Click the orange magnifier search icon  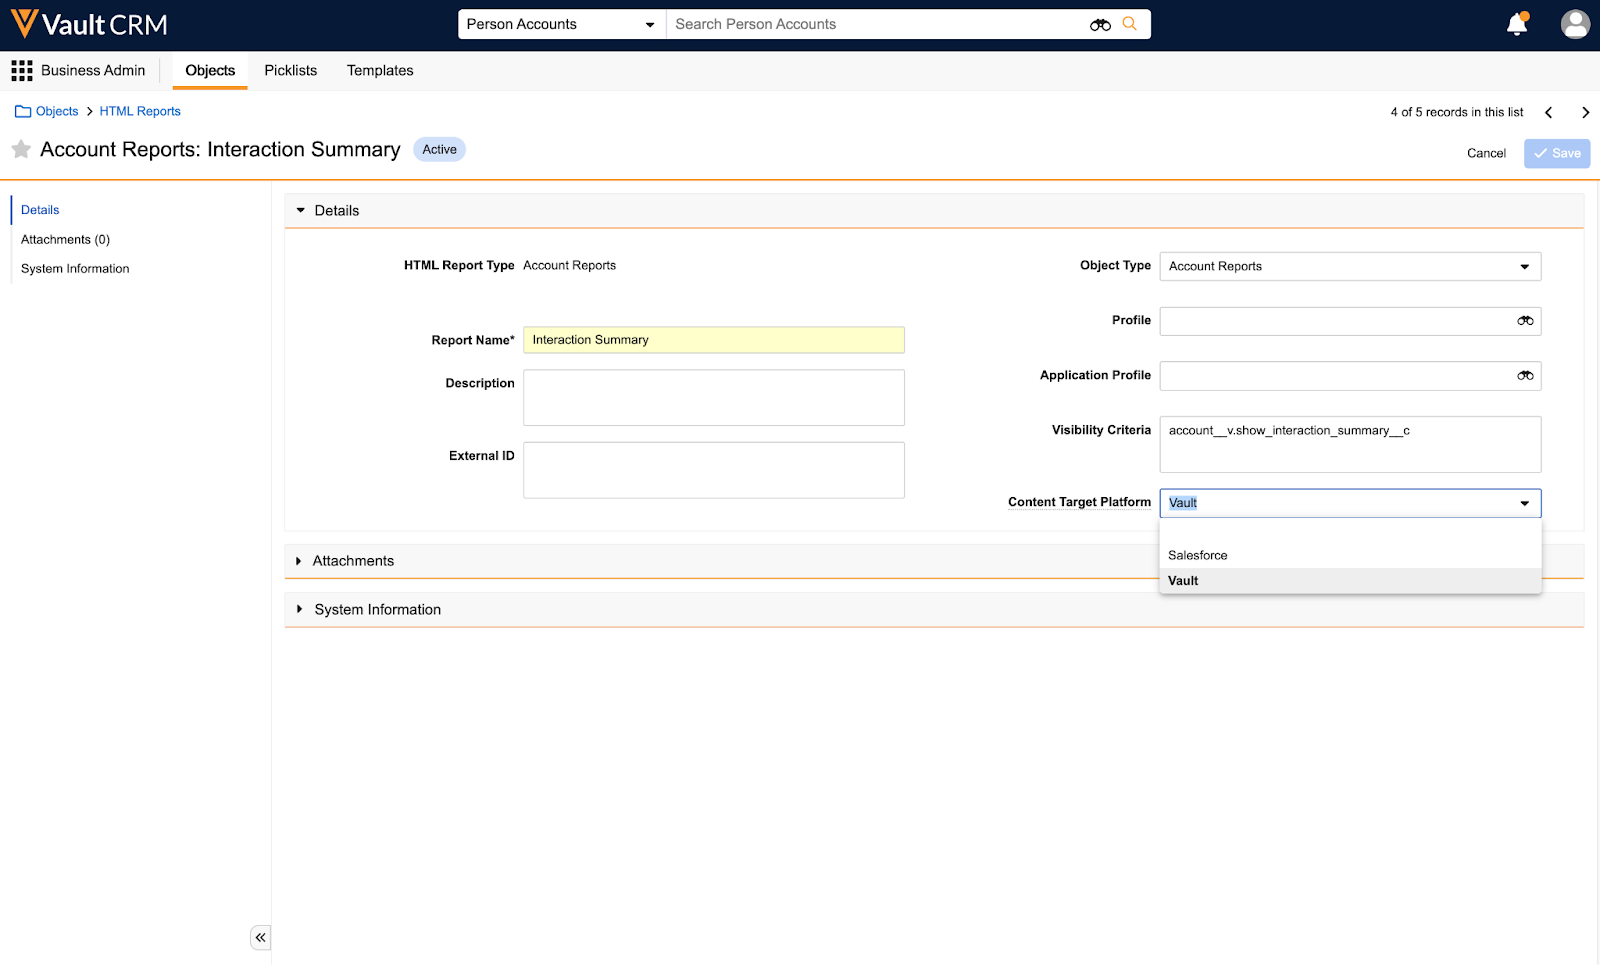[1130, 24]
